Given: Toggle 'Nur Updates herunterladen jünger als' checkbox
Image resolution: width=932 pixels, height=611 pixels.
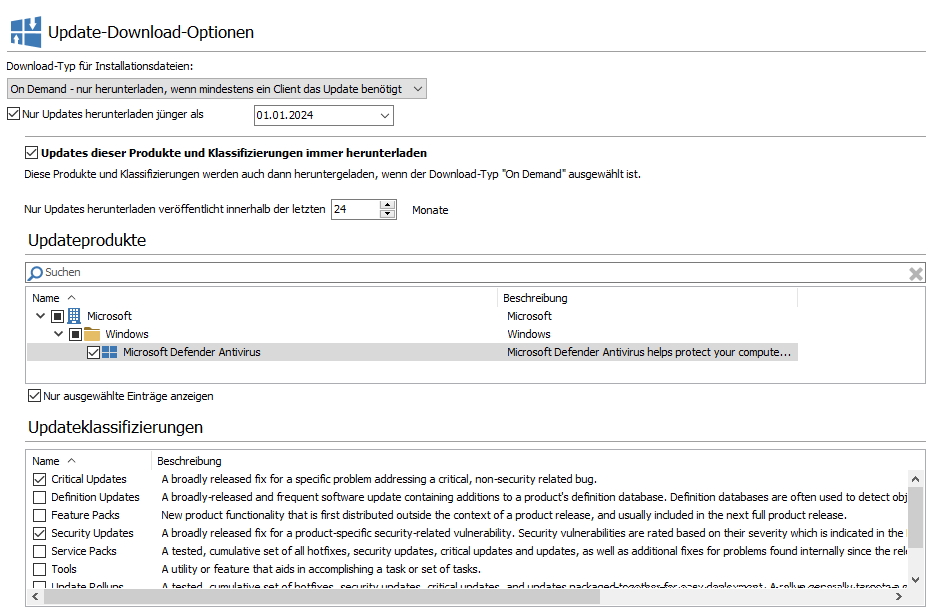Looking at the screenshot, I should [x=13, y=114].
